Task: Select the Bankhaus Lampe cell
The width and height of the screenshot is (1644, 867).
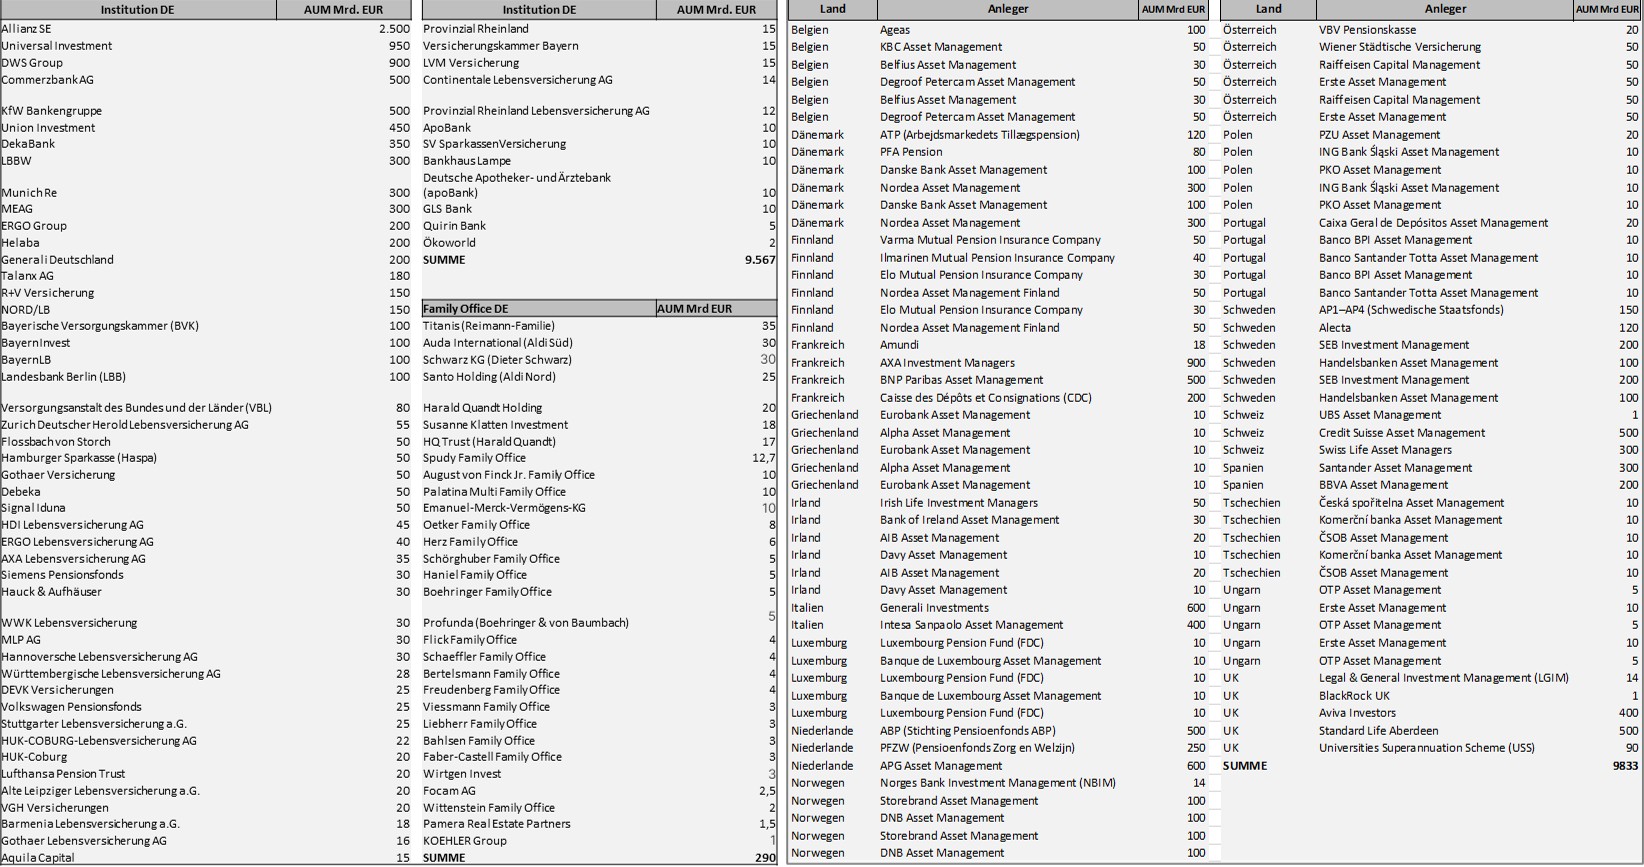Action: click(x=467, y=161)
